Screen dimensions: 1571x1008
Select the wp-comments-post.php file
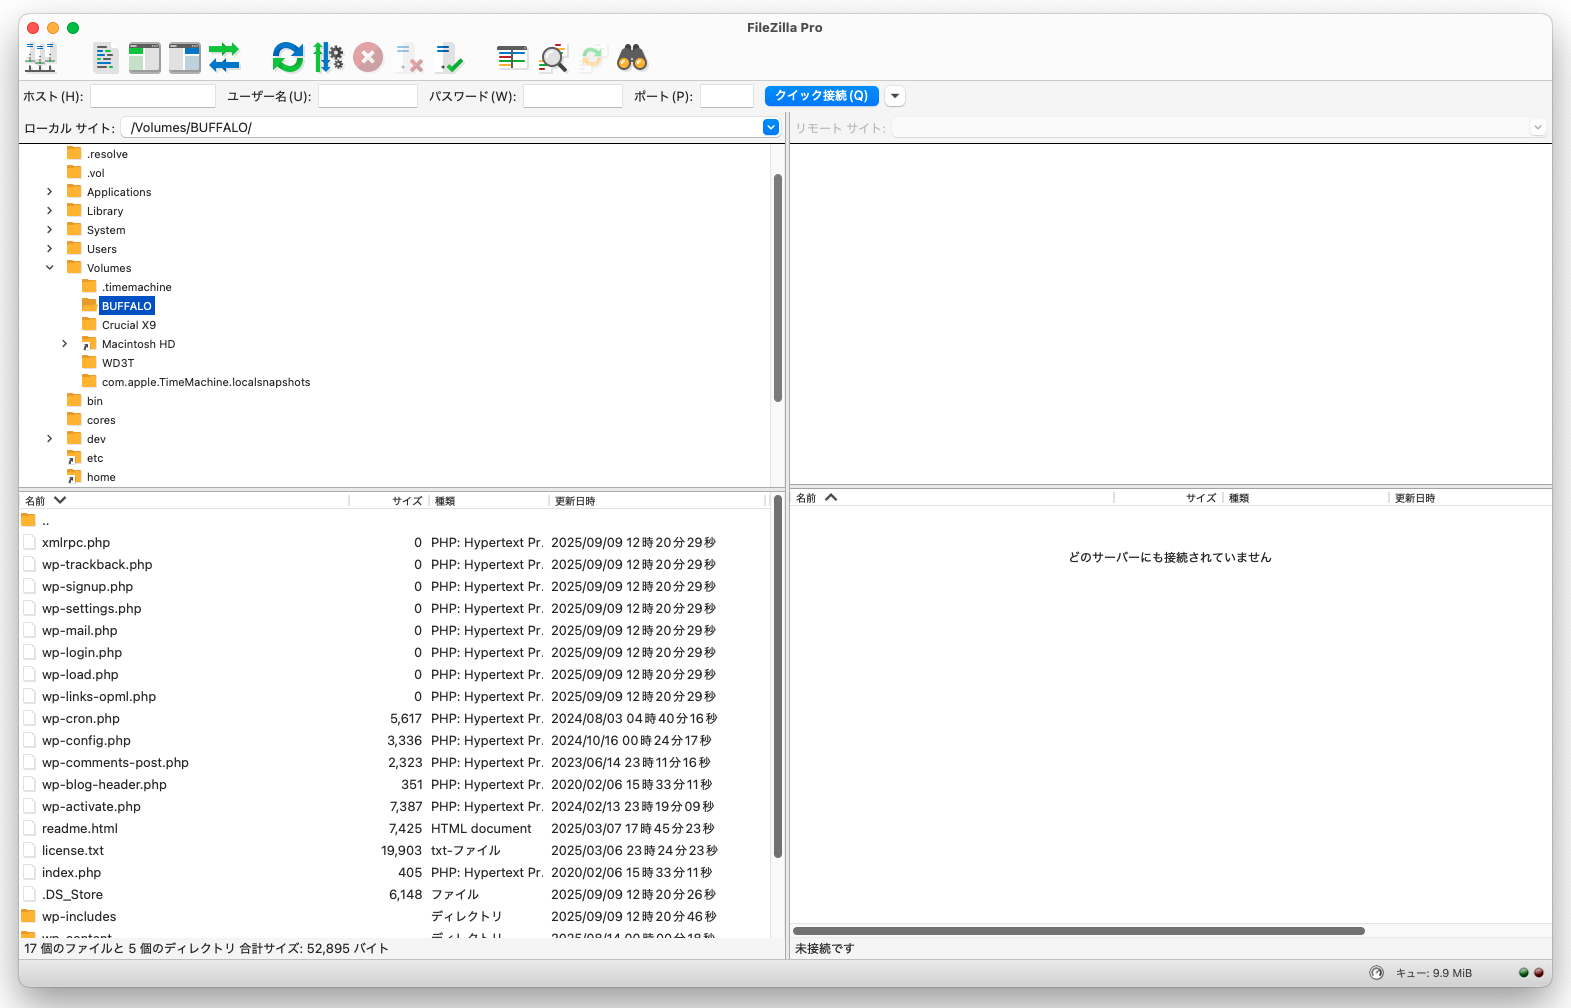[x=115, y=762]
